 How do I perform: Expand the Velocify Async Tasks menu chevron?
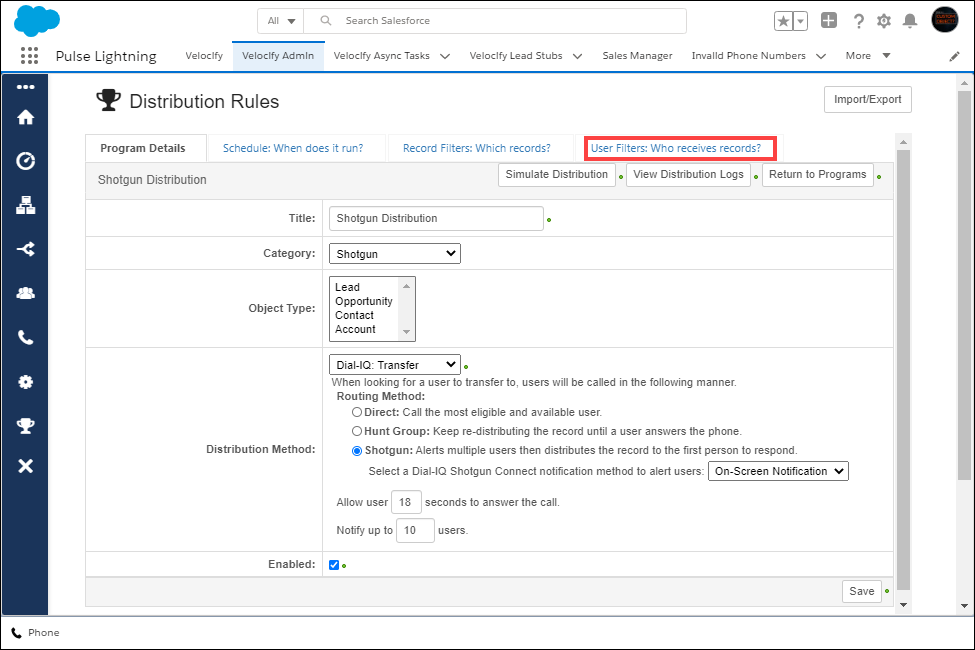click(x=445, y=56)
